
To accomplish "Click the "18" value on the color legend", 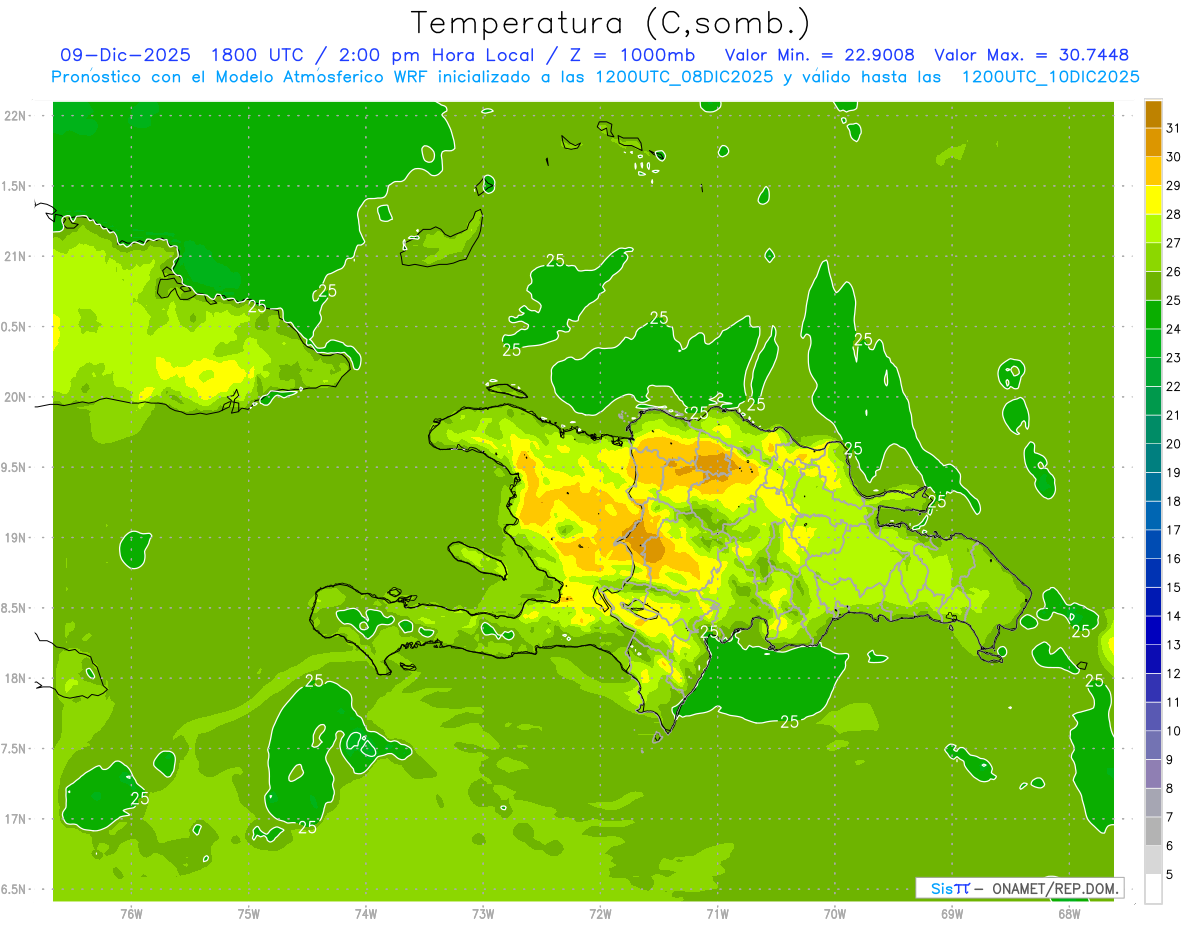I will [x=1174, y=501].
